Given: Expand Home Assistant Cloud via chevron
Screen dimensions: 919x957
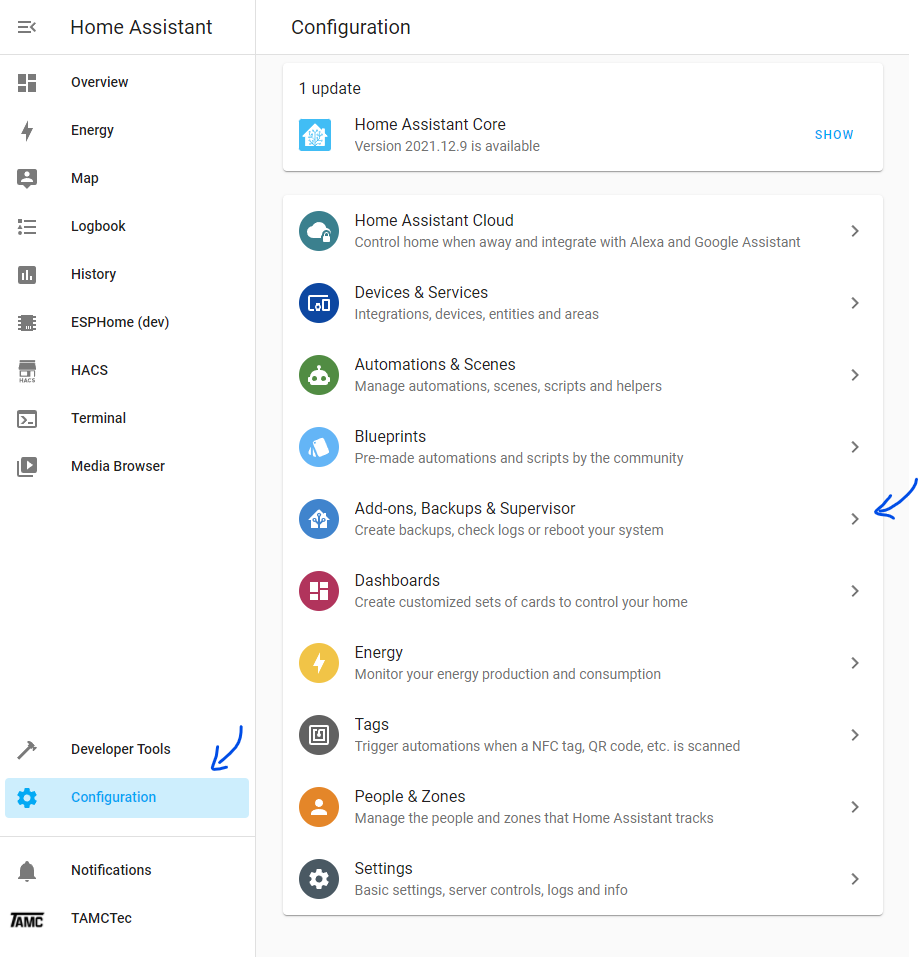Looking at the screenshot, I should pos(855,231).
